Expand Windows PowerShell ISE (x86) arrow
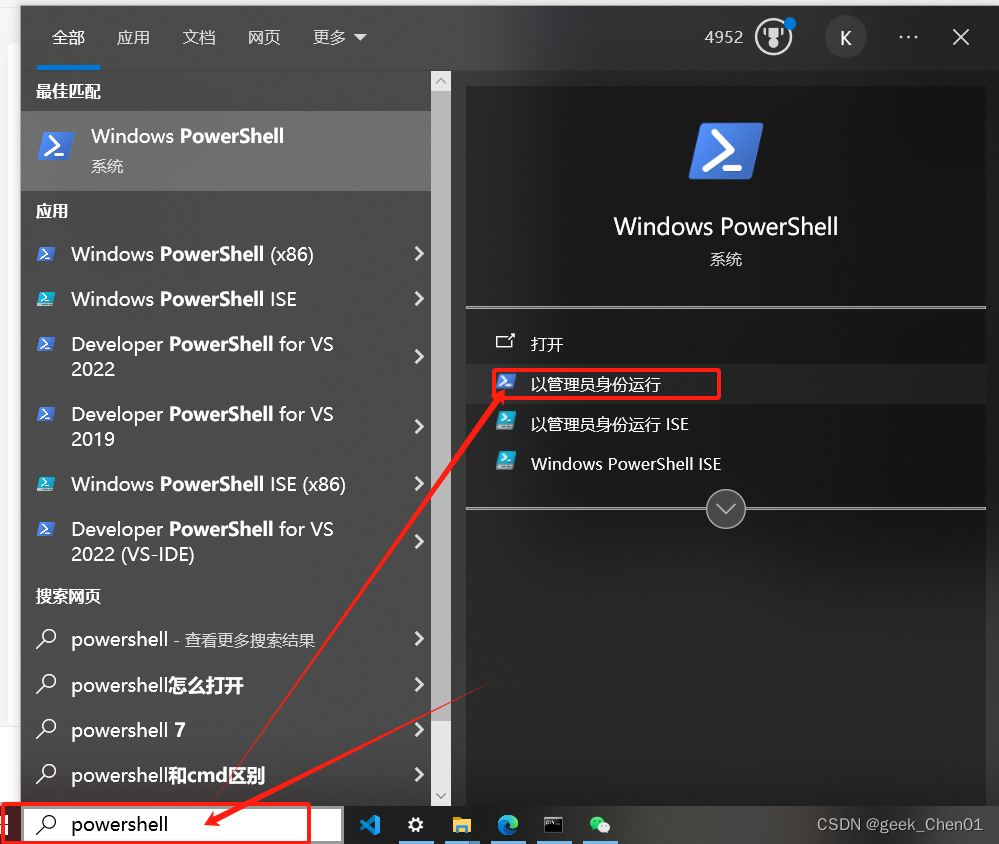 (419, 483)
